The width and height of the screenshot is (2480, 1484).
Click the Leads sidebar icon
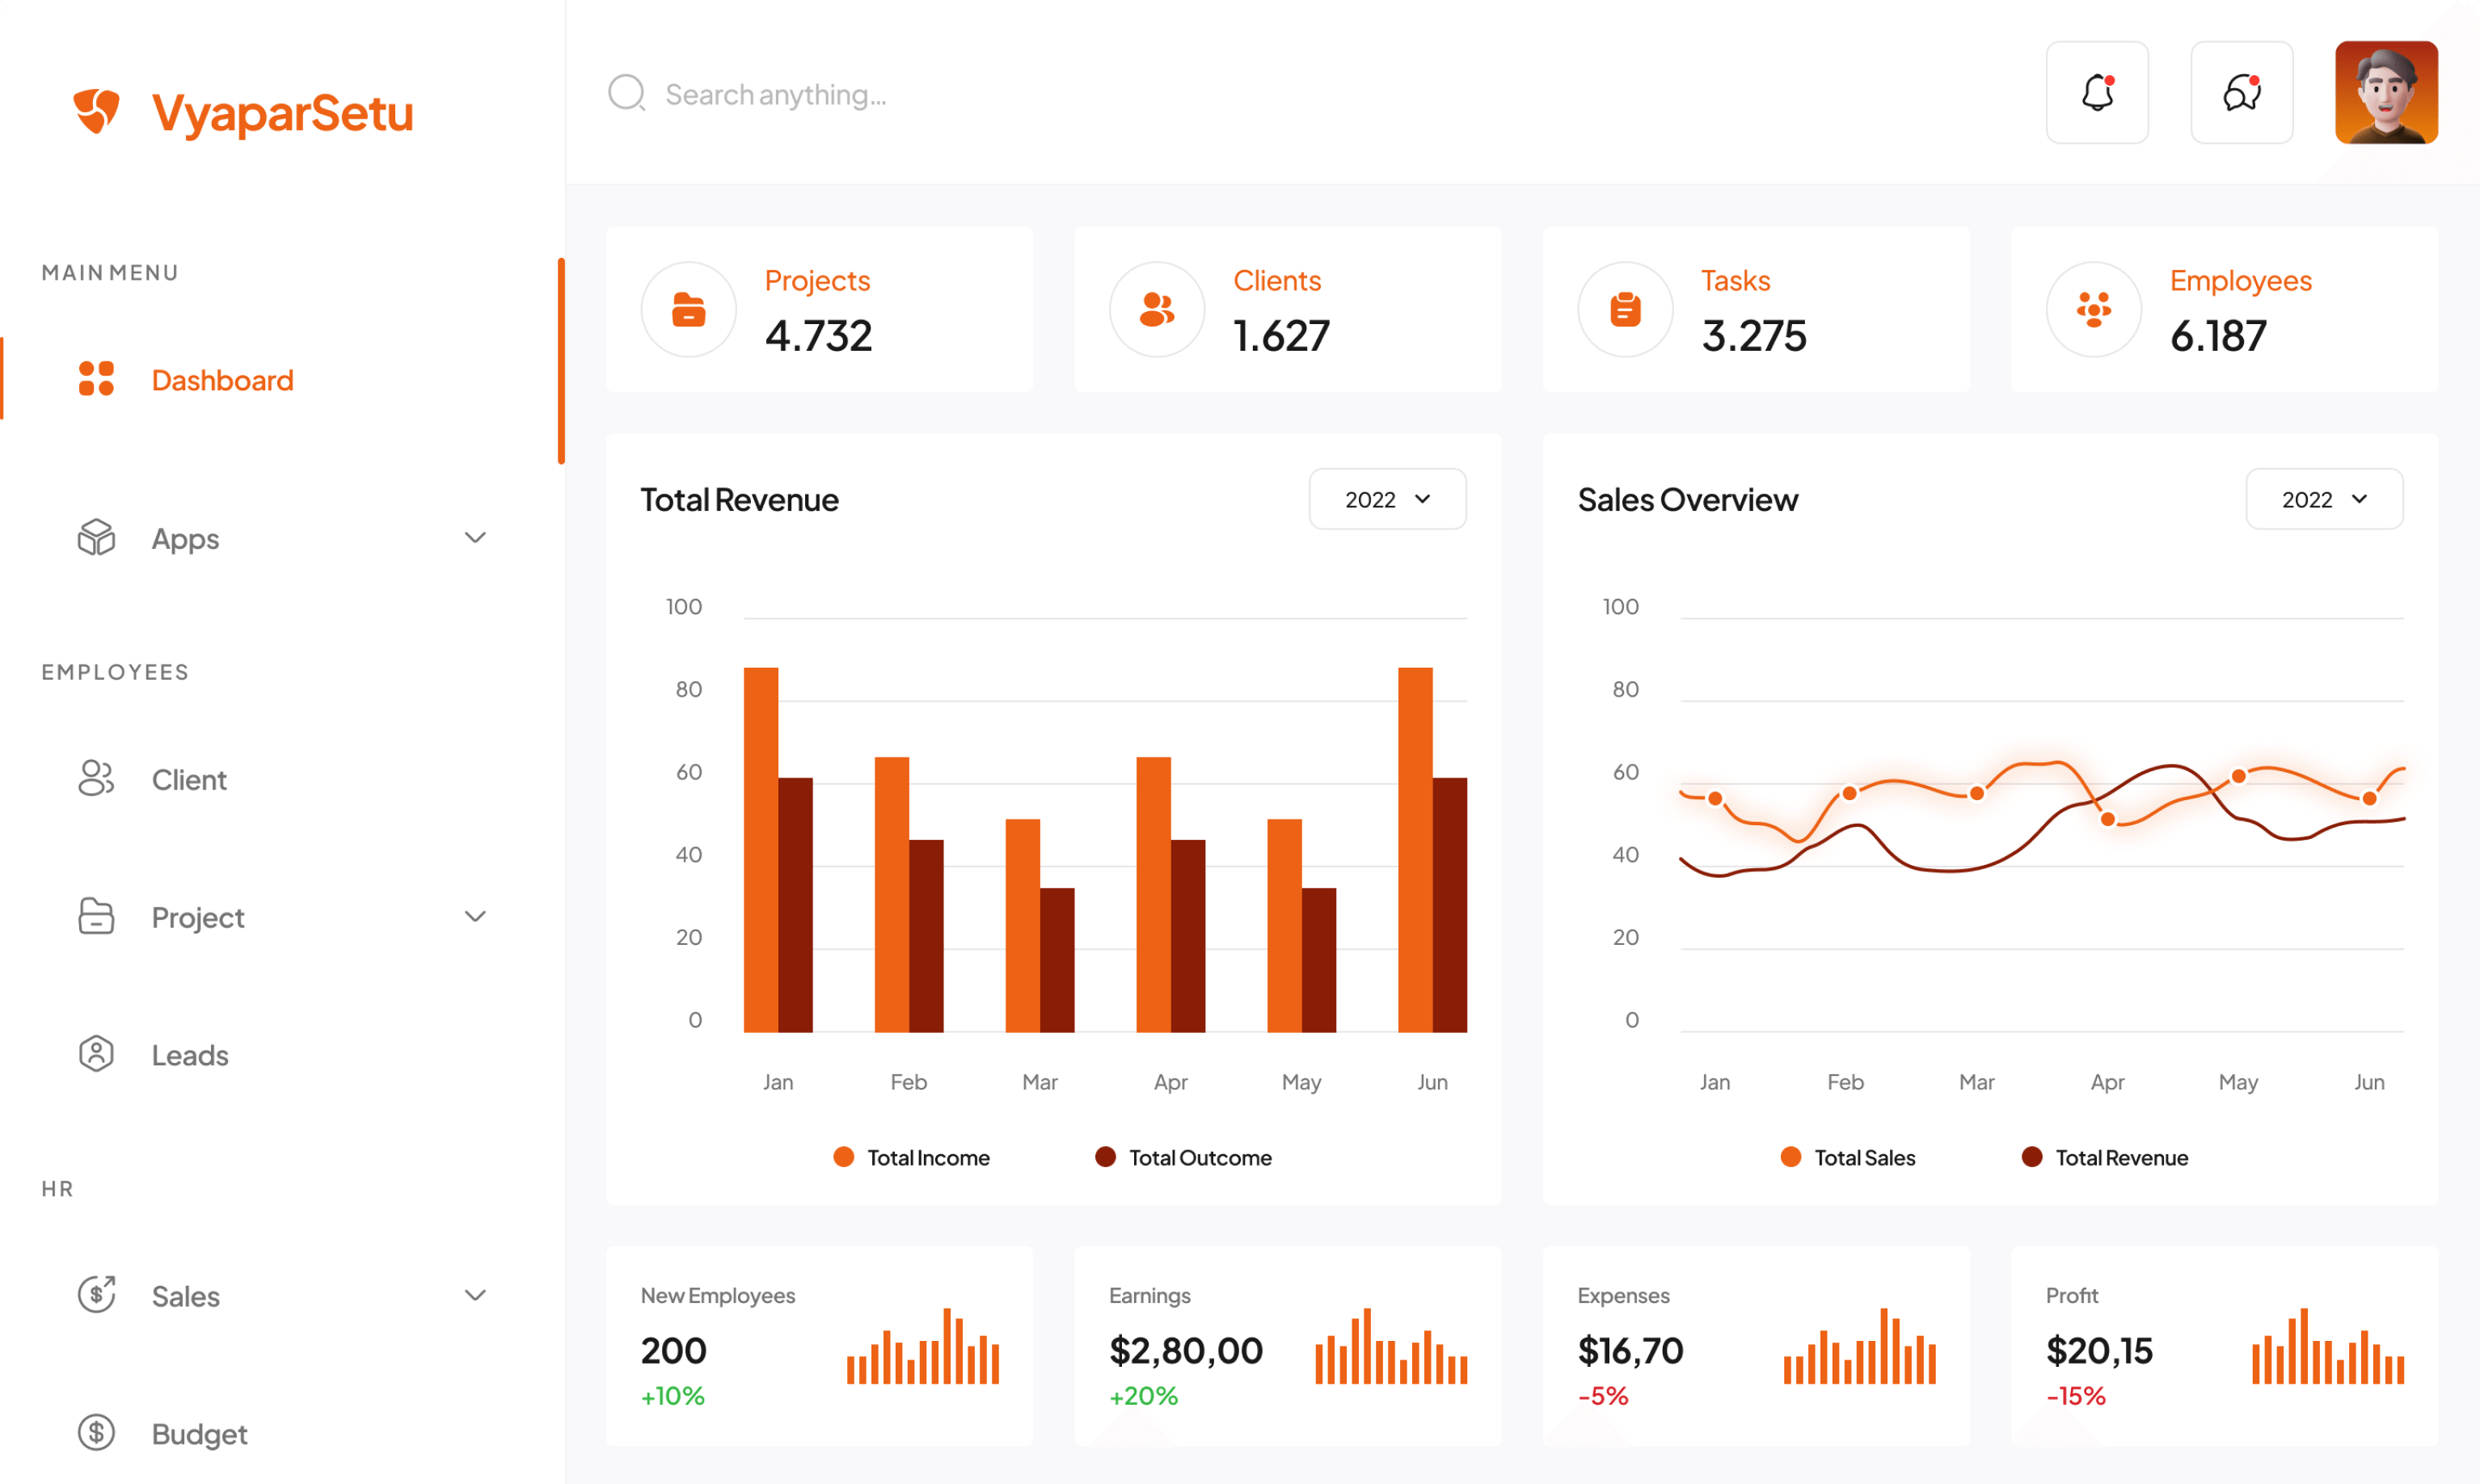click(x=96, y=1054)
